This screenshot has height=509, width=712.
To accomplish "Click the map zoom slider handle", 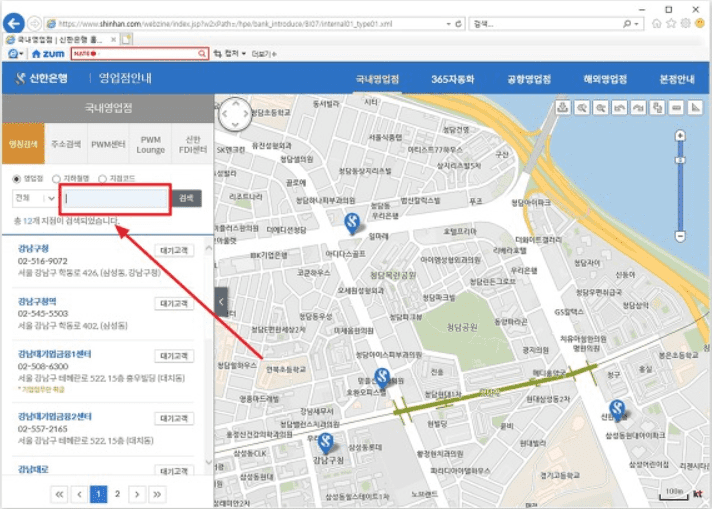I will point(680,160).
